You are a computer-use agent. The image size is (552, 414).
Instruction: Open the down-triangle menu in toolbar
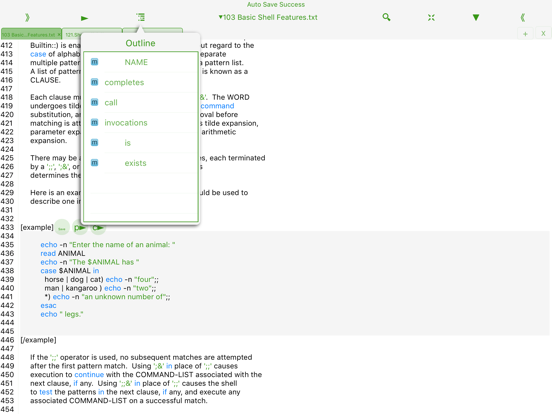tap(476, 17)
